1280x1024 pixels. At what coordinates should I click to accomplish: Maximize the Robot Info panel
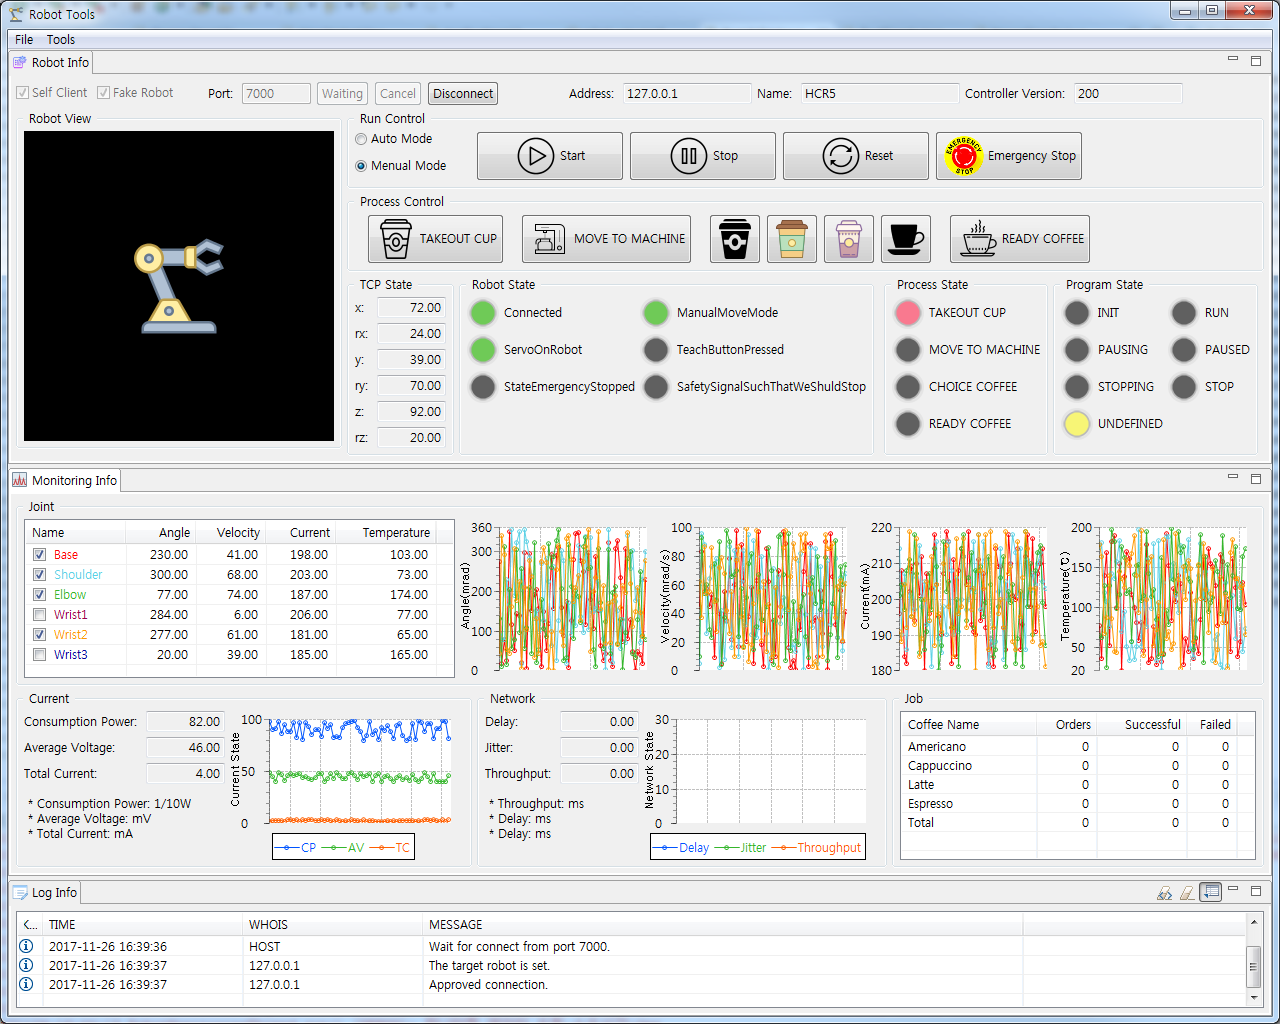coord(1256,61)
